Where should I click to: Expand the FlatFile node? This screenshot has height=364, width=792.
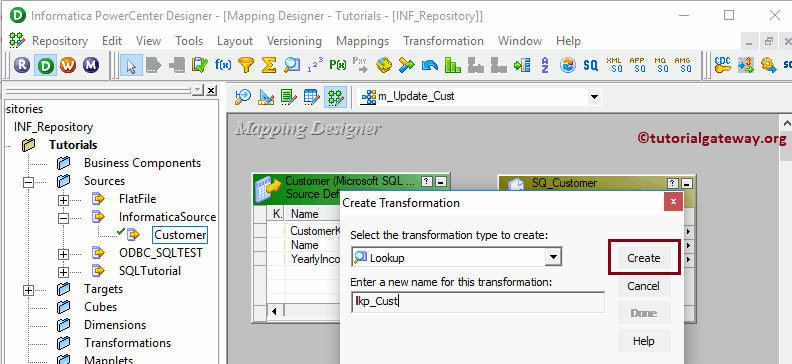[x=63, y=199]
